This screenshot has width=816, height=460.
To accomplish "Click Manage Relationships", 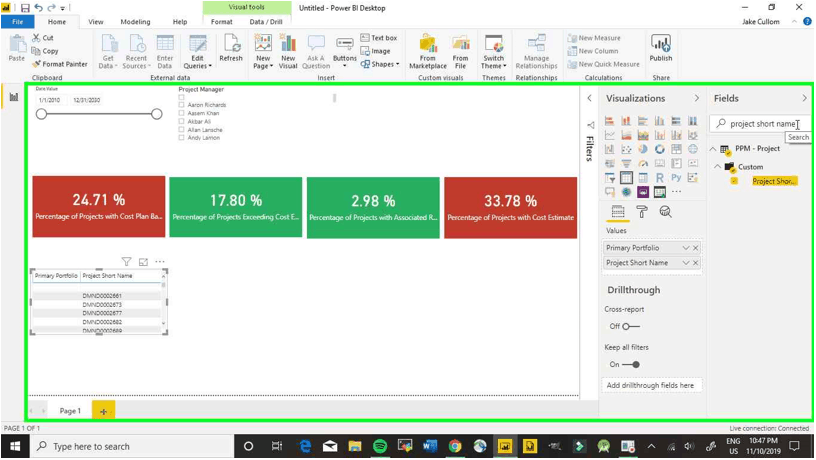I will pyautogui.click(x=536, y=51).
